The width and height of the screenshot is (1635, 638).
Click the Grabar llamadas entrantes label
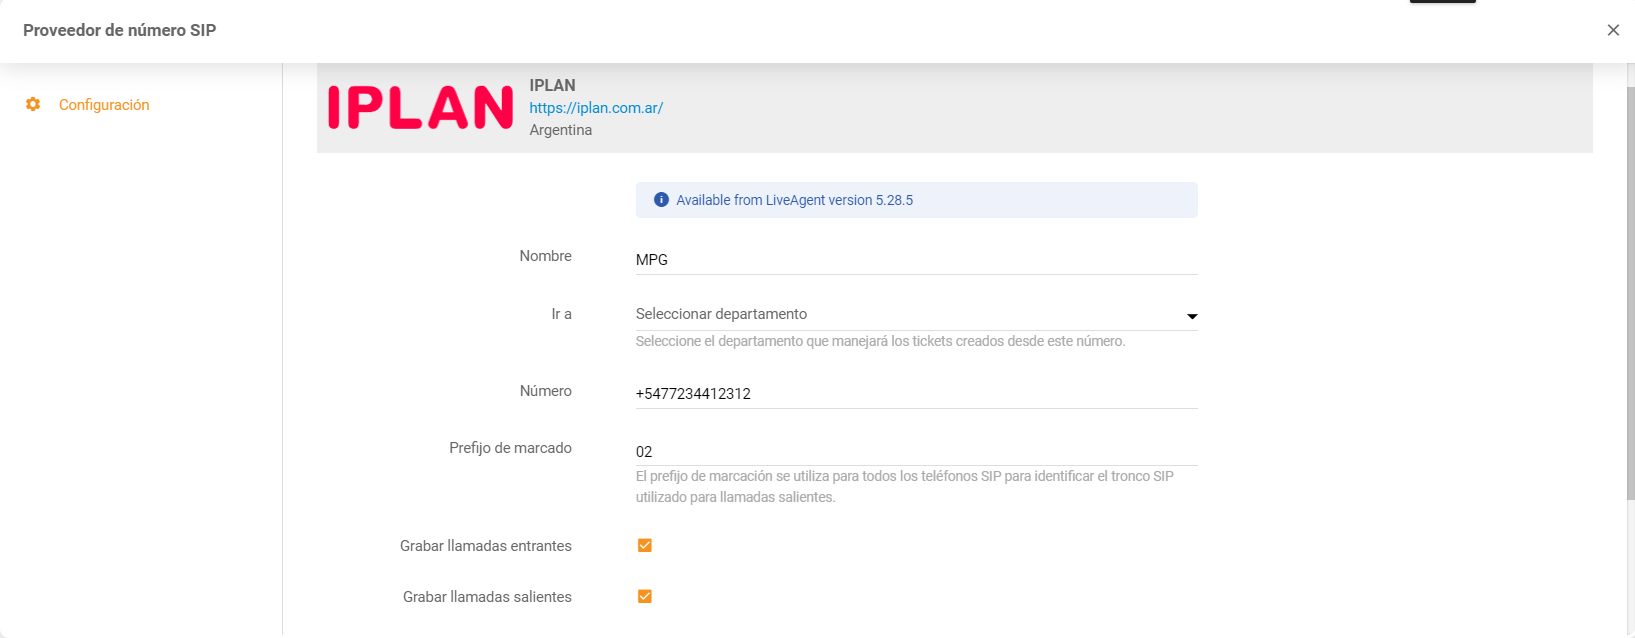click(x=486, y=546)
